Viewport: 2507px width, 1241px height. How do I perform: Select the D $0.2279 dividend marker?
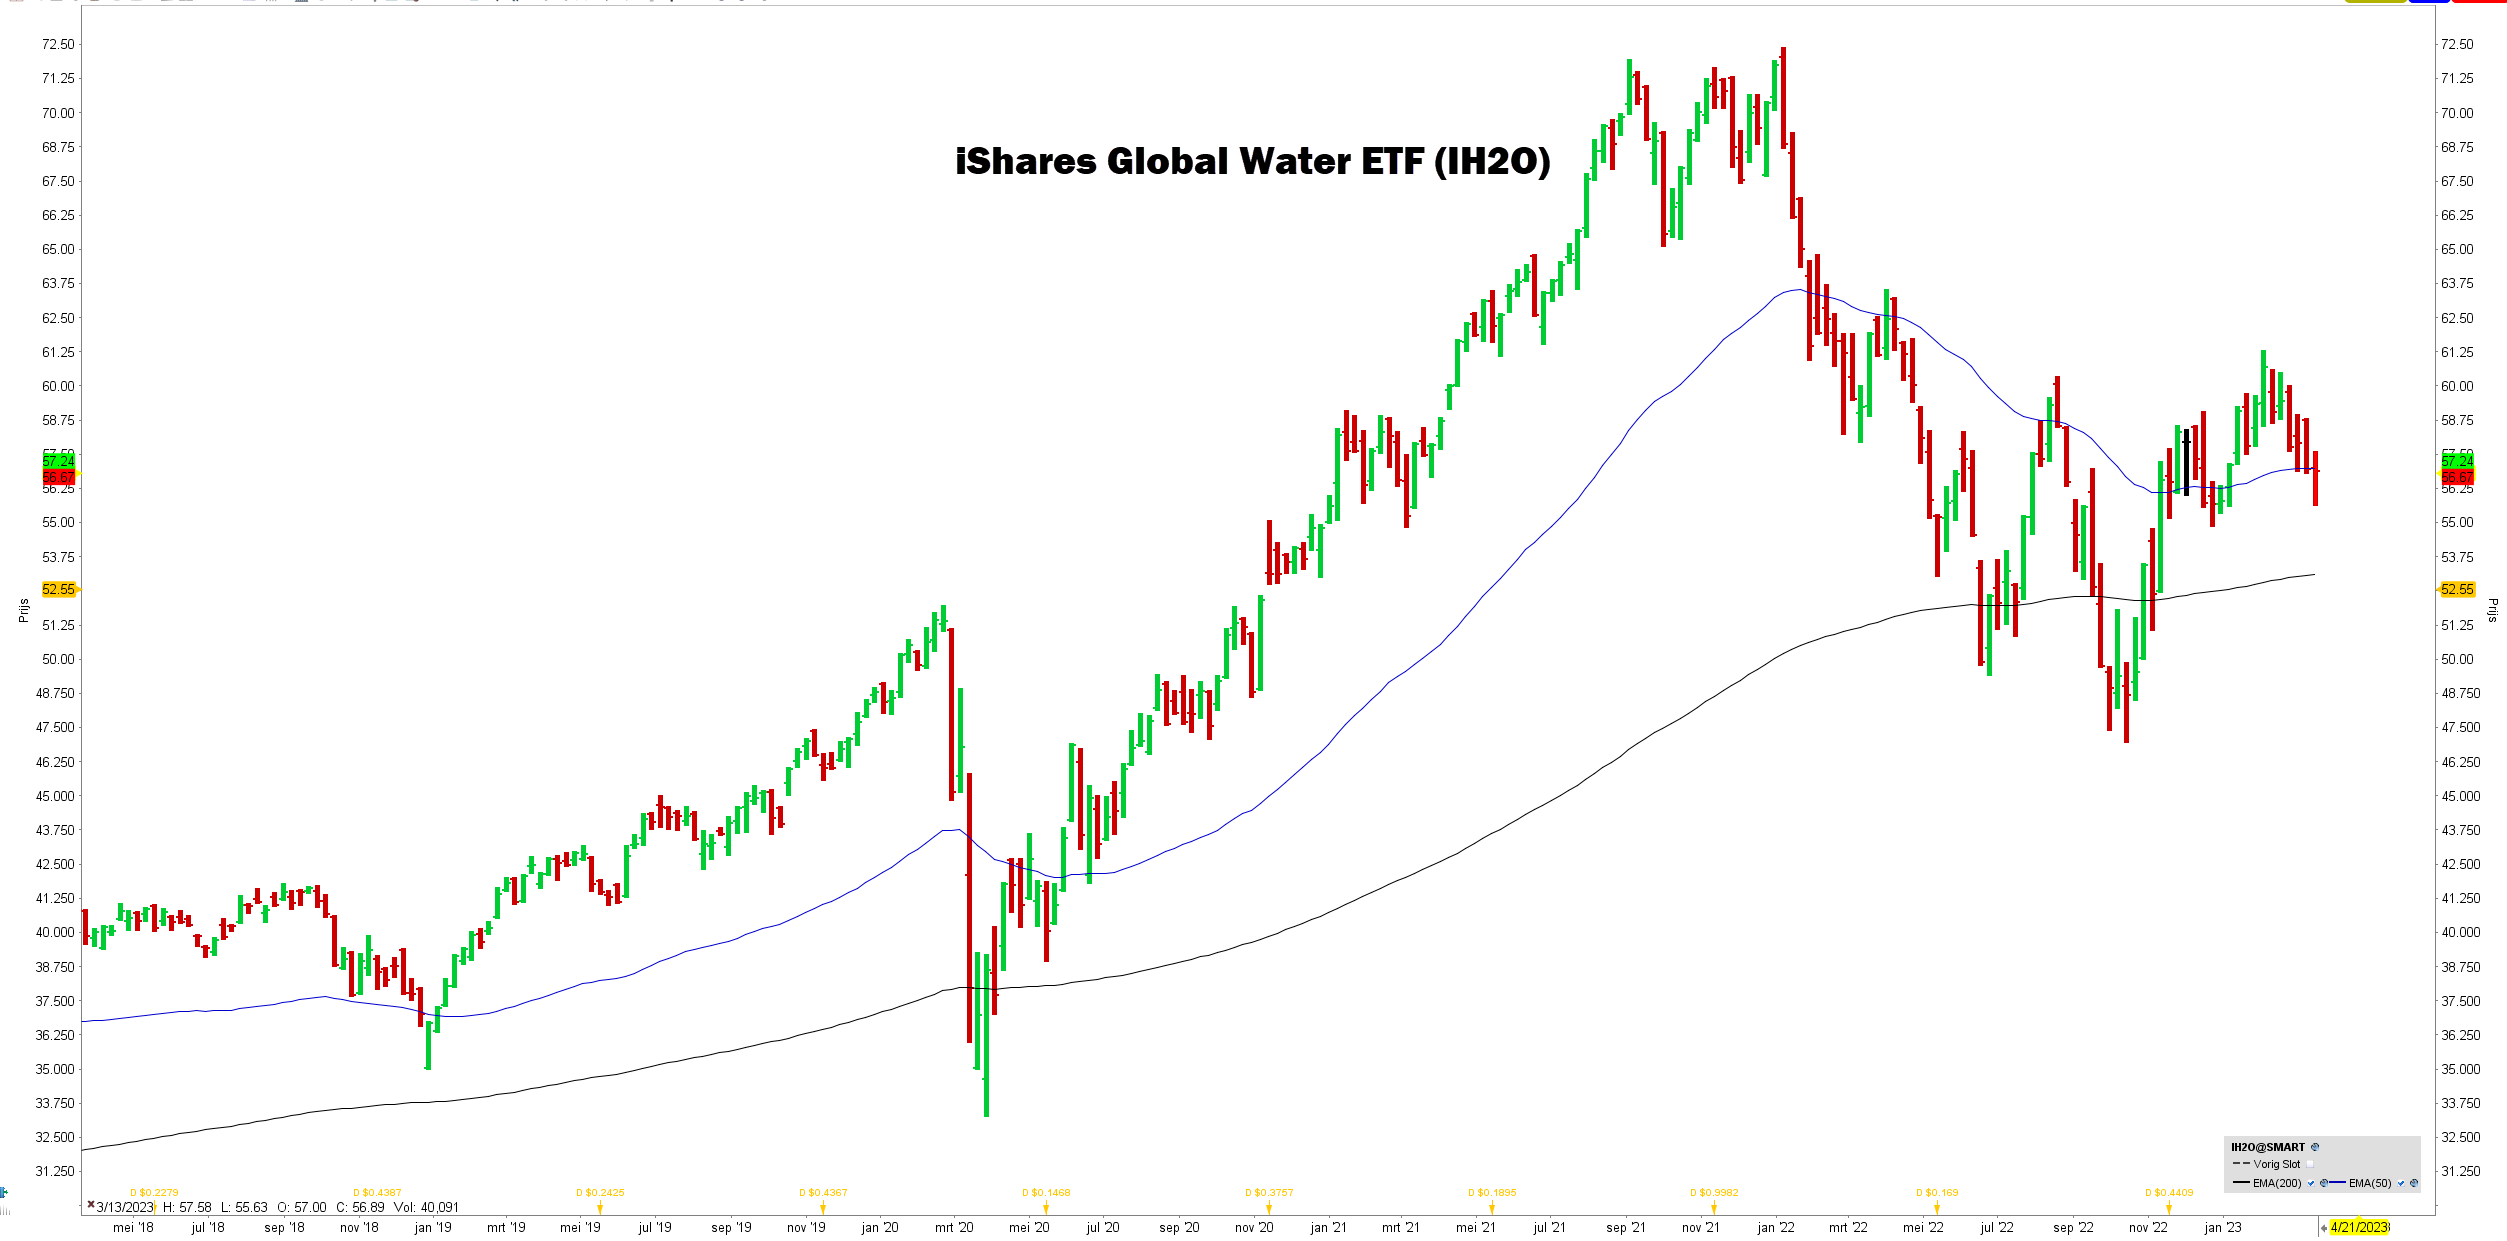click(x=154, y=1193)
